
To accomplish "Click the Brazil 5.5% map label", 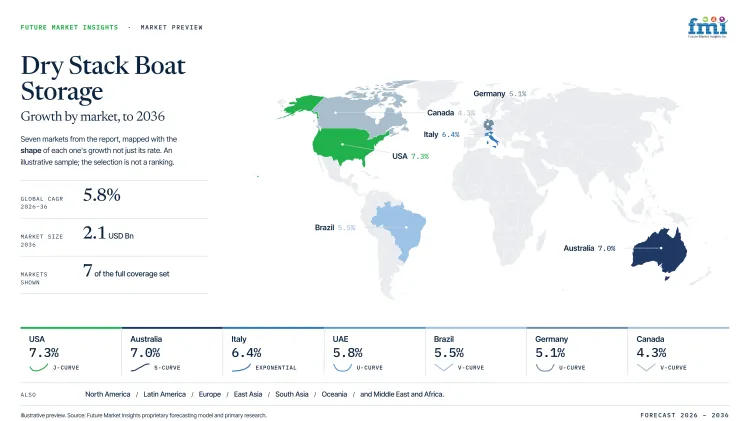I will pyautogui.click(x=335, y=227).
